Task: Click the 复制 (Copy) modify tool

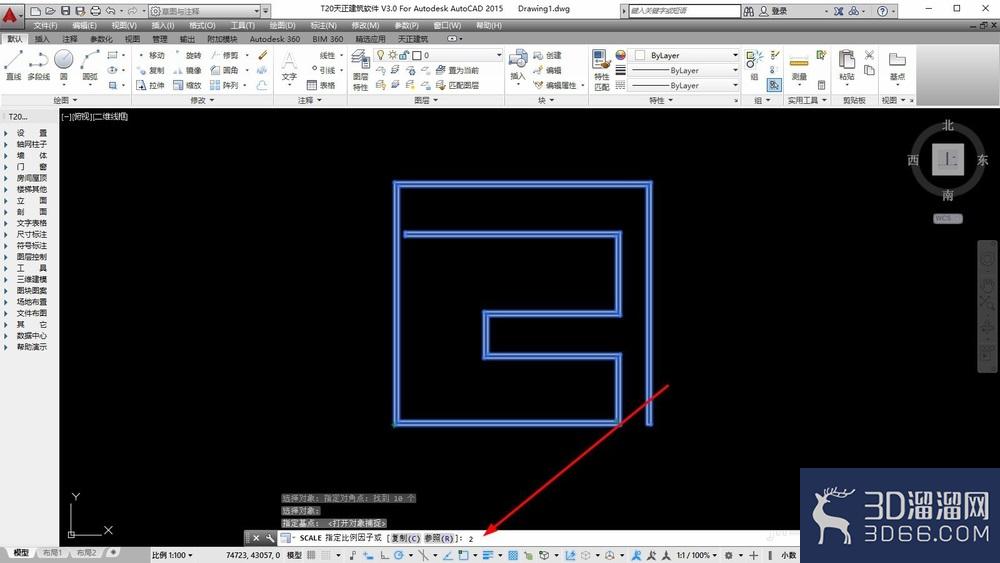Action: pos(152,70)
